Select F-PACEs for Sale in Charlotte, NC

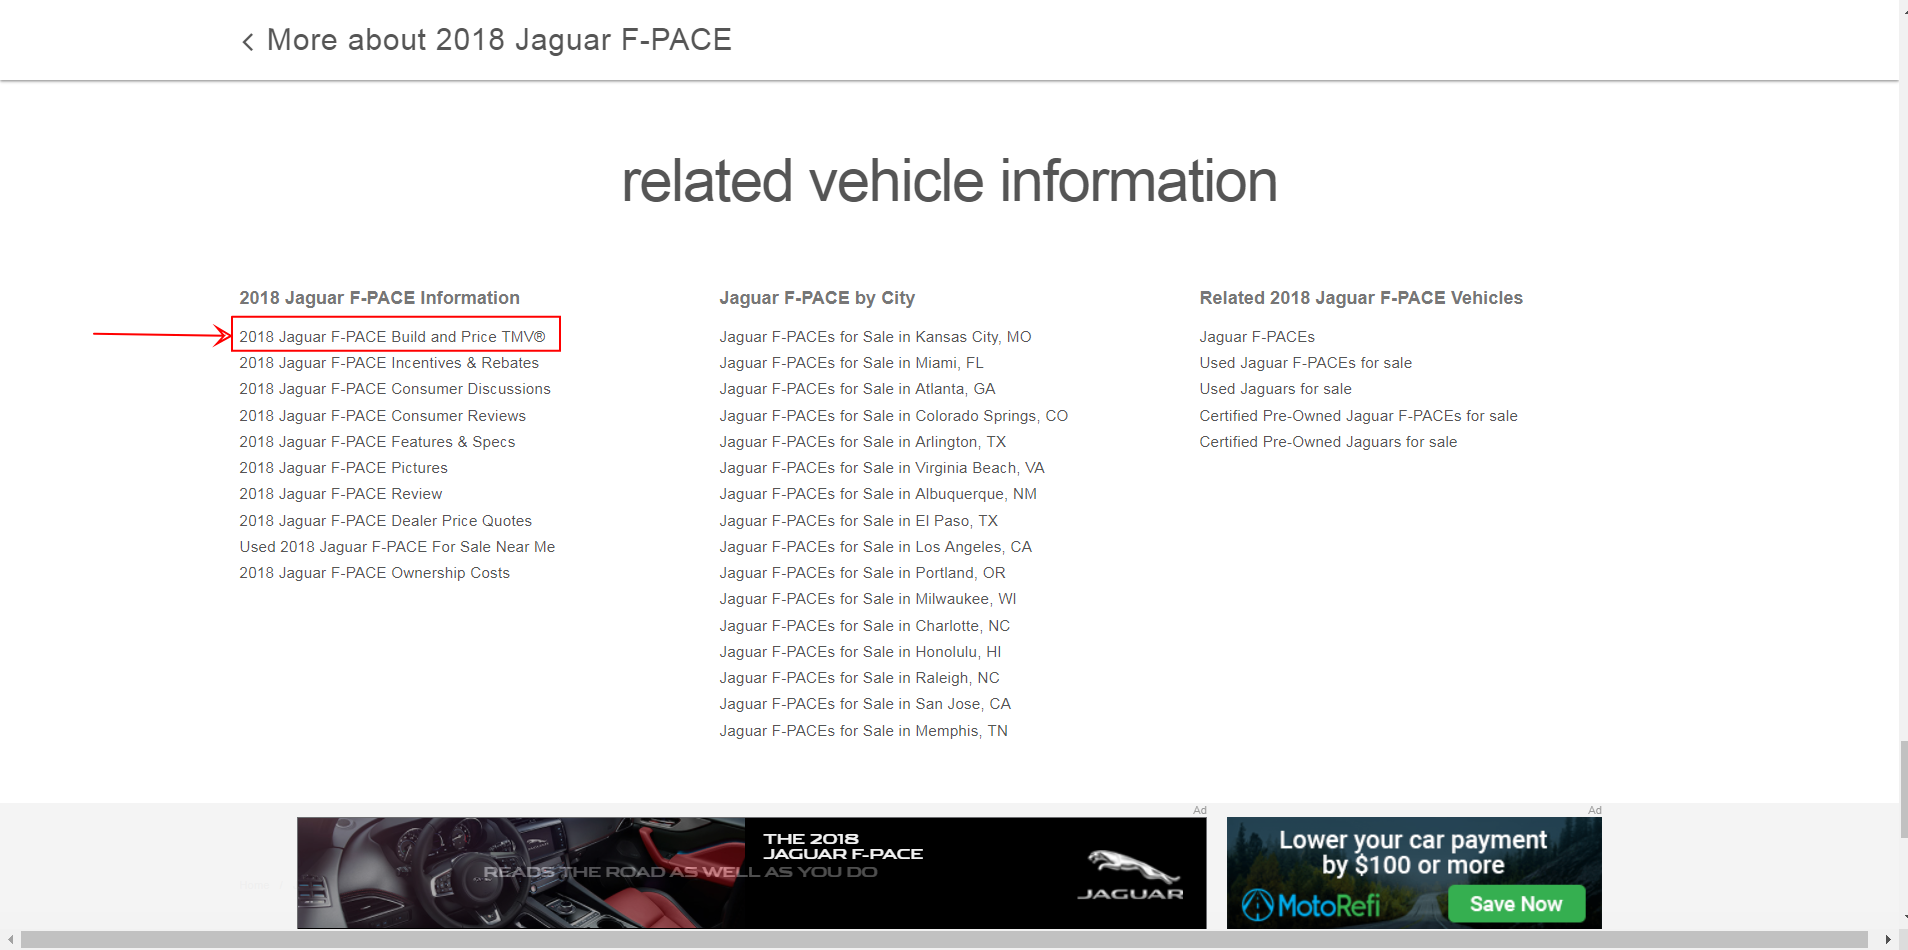coord(864,626)
